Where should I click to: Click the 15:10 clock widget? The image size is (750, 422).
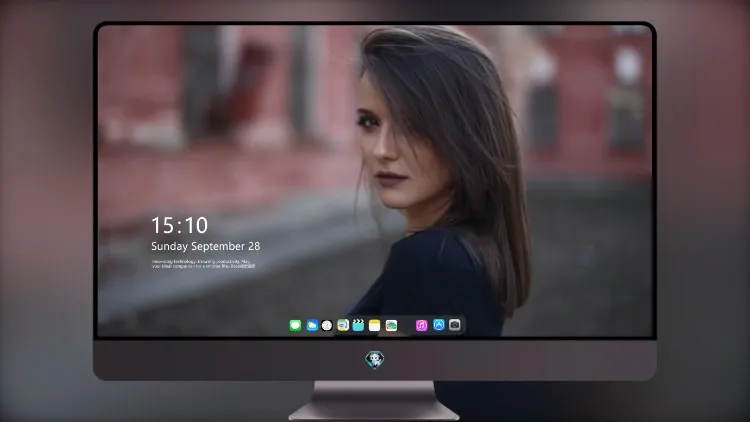tap(179, 225)
